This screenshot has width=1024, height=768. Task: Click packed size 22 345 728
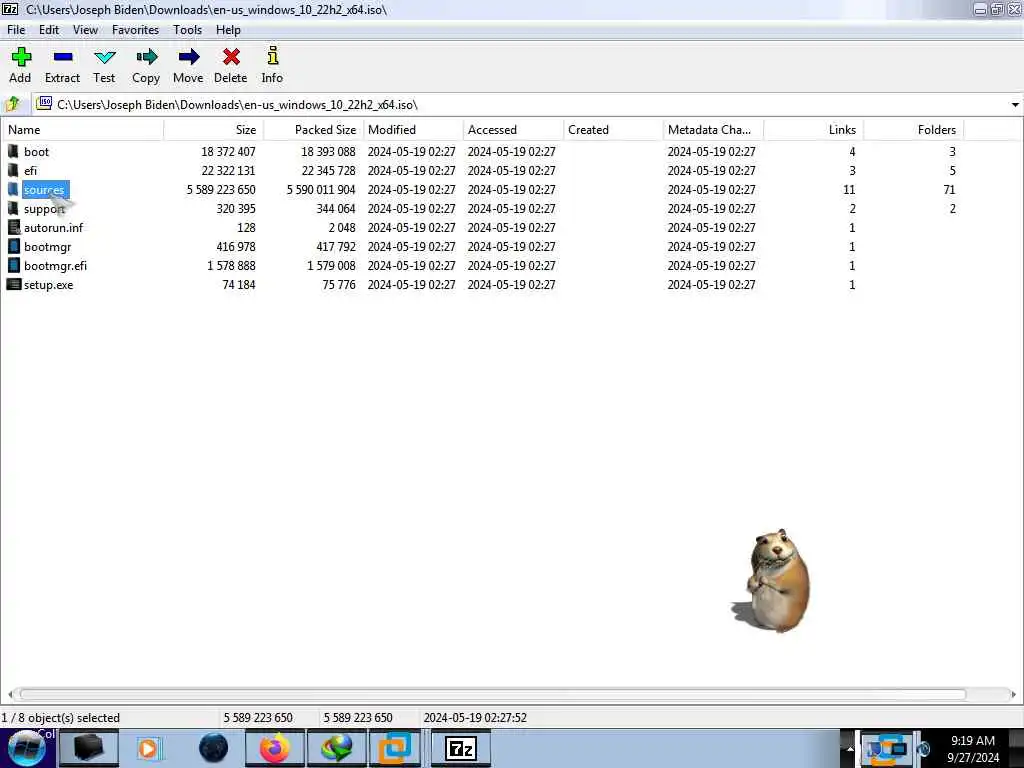click(328, 170)
